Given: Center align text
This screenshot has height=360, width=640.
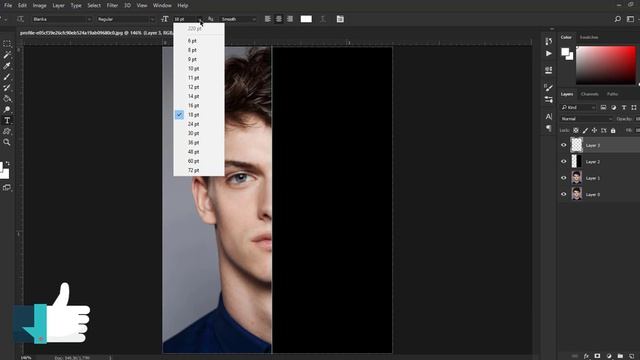Looking at the screenshot, I should click(279, 19).
